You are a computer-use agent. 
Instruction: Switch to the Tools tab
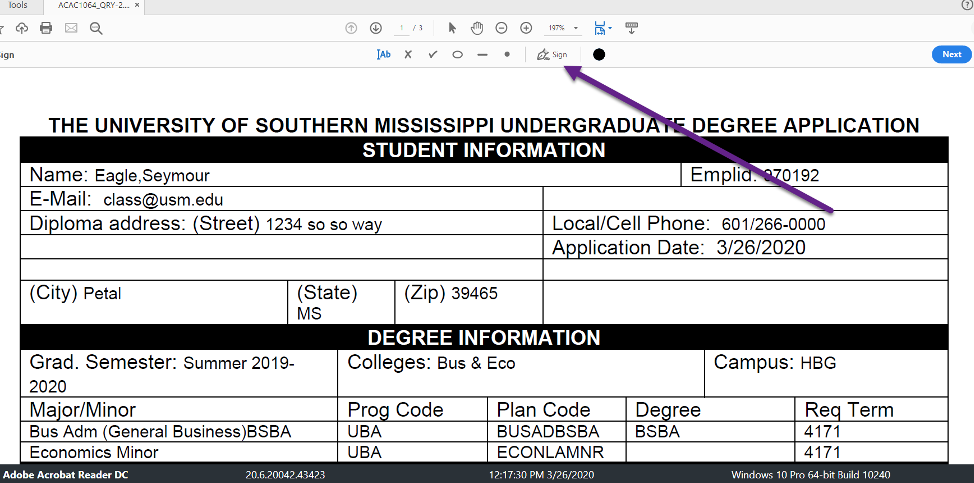19,6
